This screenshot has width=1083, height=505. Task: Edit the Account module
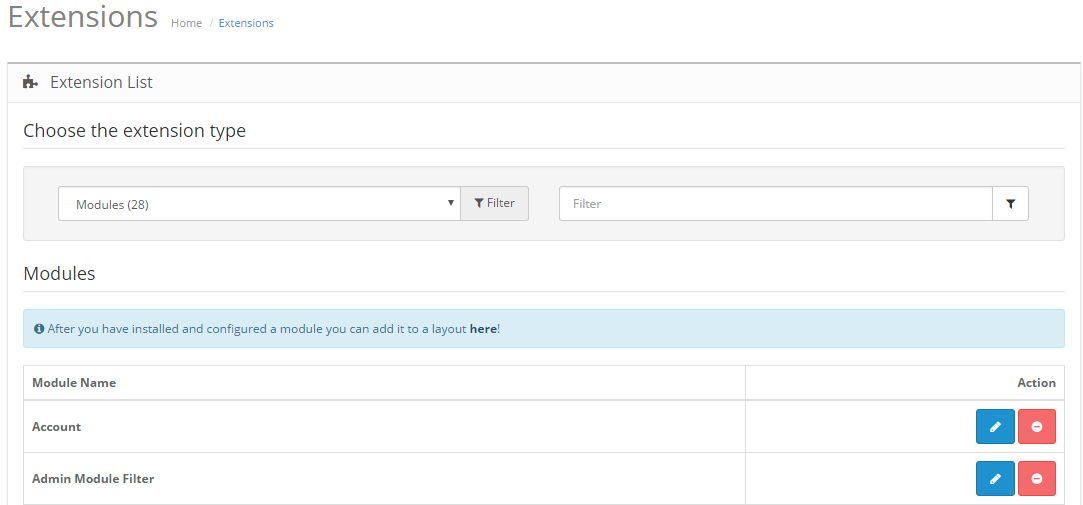[995, 426]
